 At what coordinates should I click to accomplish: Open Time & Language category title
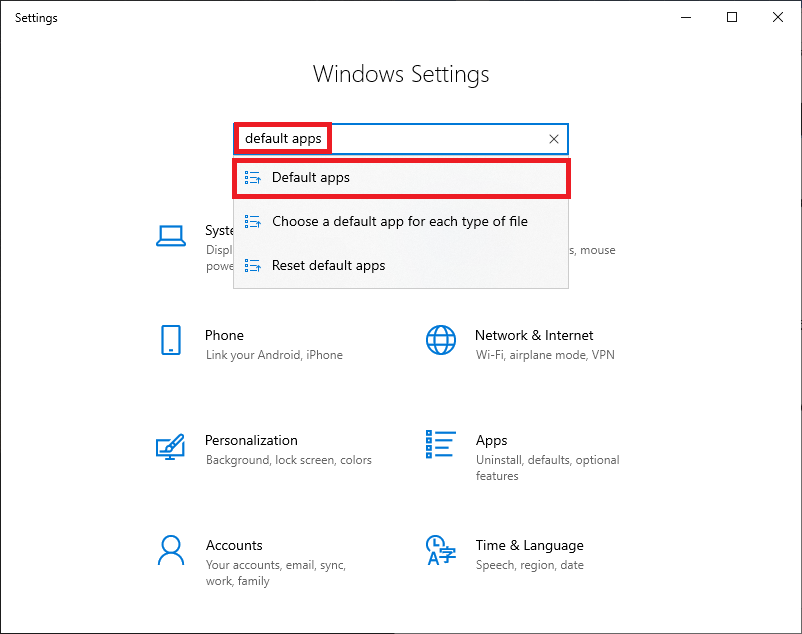(x=529, y=546)
